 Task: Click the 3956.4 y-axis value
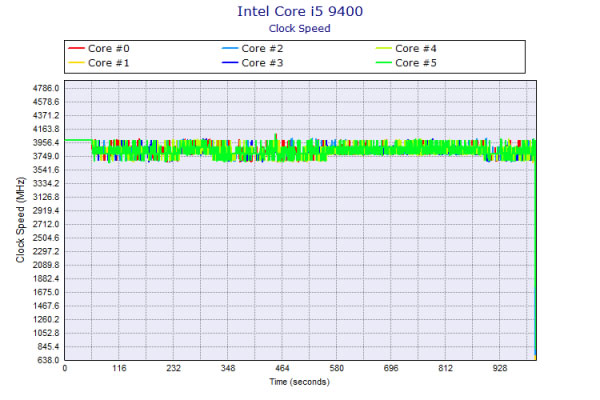click(46, 143)
